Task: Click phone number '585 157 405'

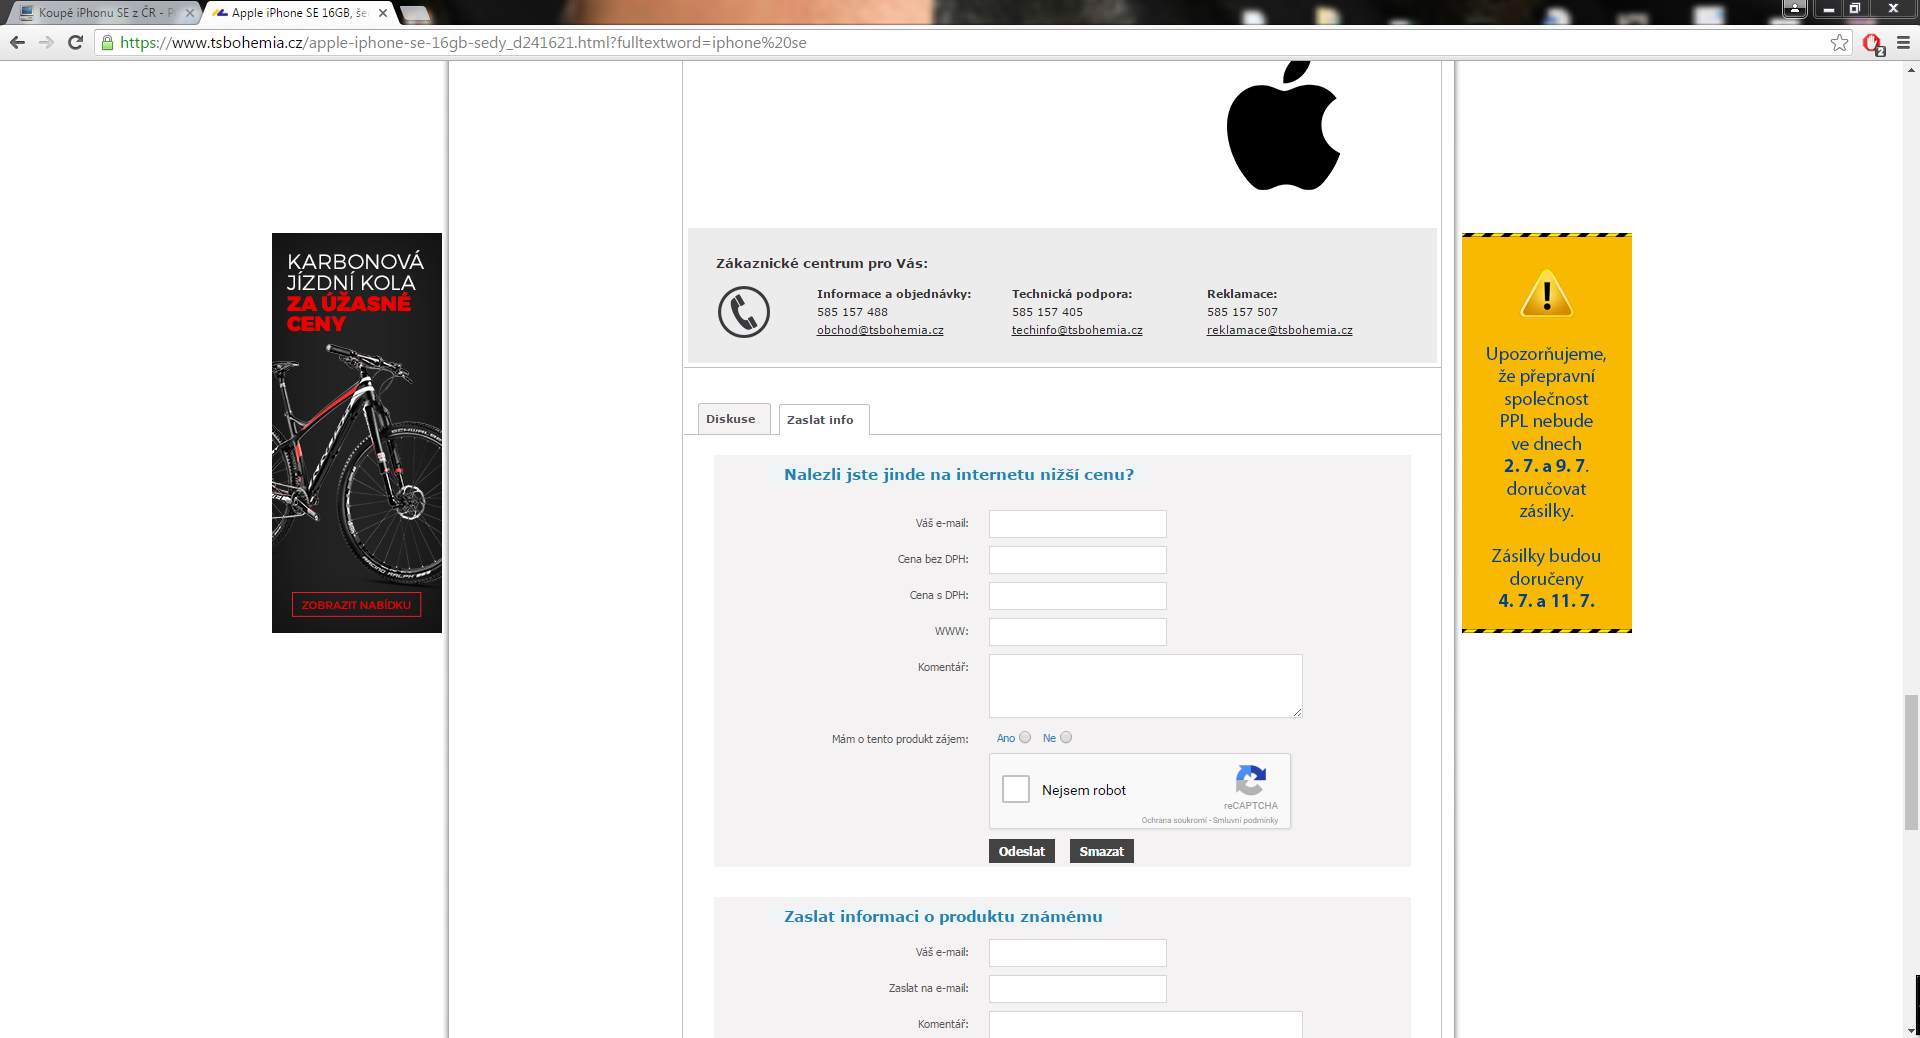Action: point(1047,312)
